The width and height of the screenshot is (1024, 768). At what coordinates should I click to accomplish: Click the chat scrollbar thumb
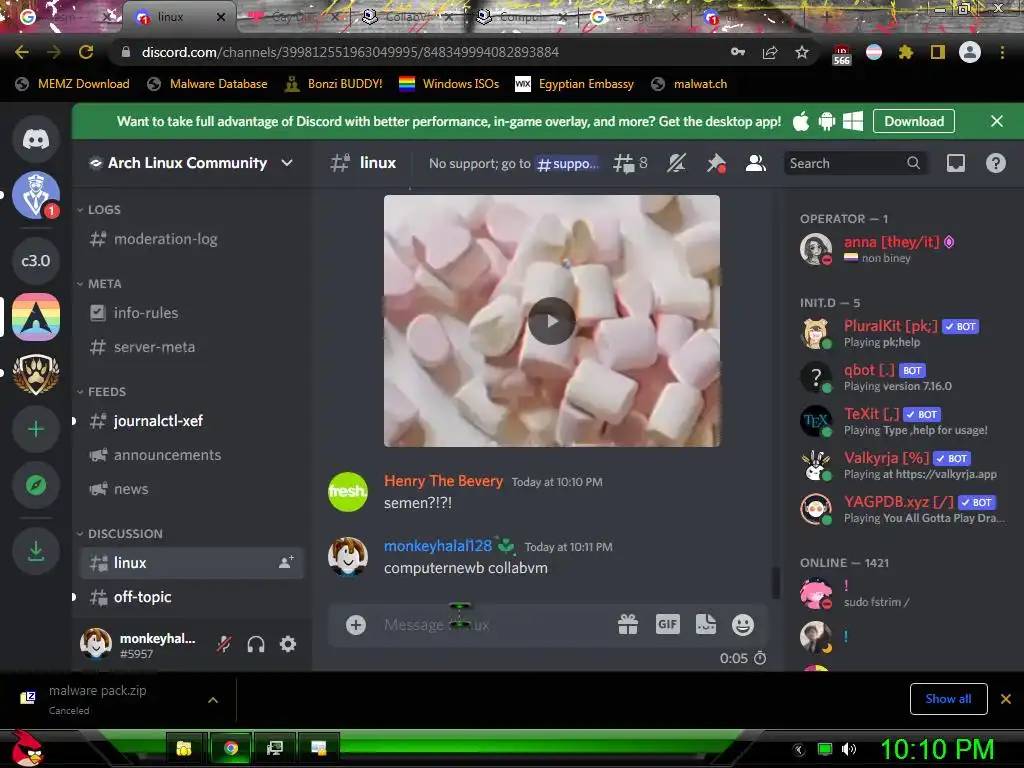pyautogui.click(x=776, y=582)
